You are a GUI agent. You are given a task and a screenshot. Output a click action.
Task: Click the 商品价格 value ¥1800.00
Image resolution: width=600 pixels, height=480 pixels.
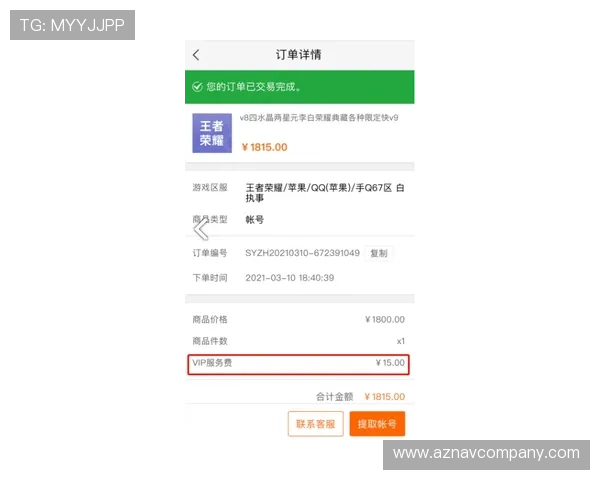coord(385,319)
